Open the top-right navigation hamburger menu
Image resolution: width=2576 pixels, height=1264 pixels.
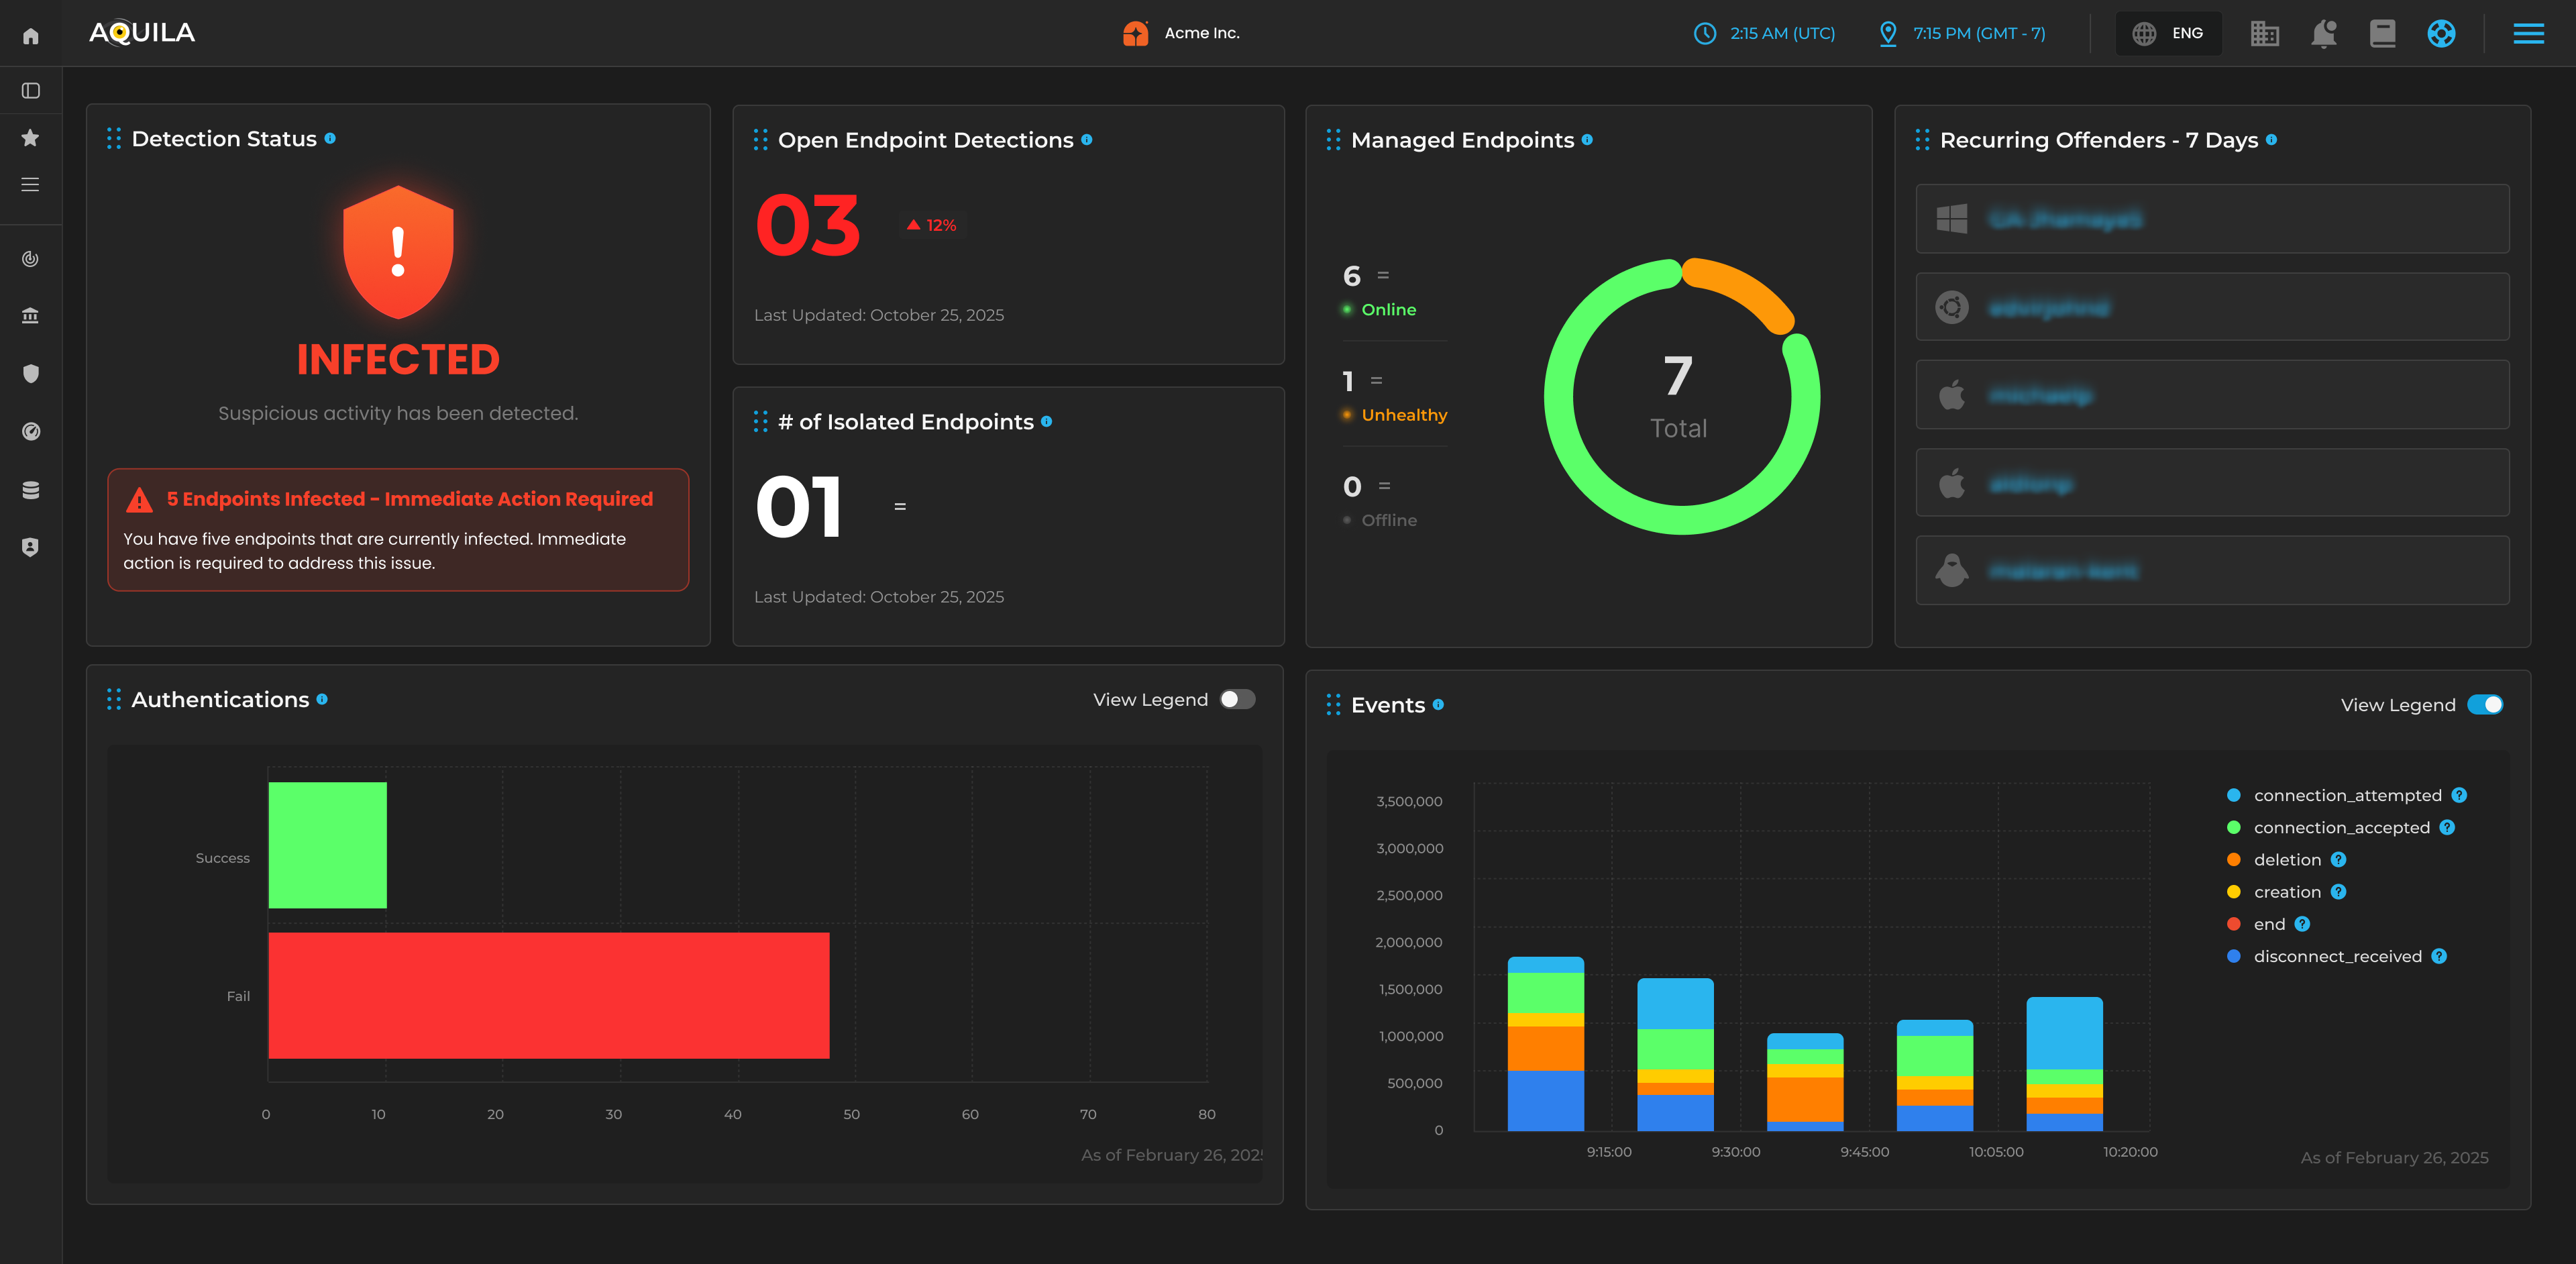pyautogui.click(x=2529, y=33)
